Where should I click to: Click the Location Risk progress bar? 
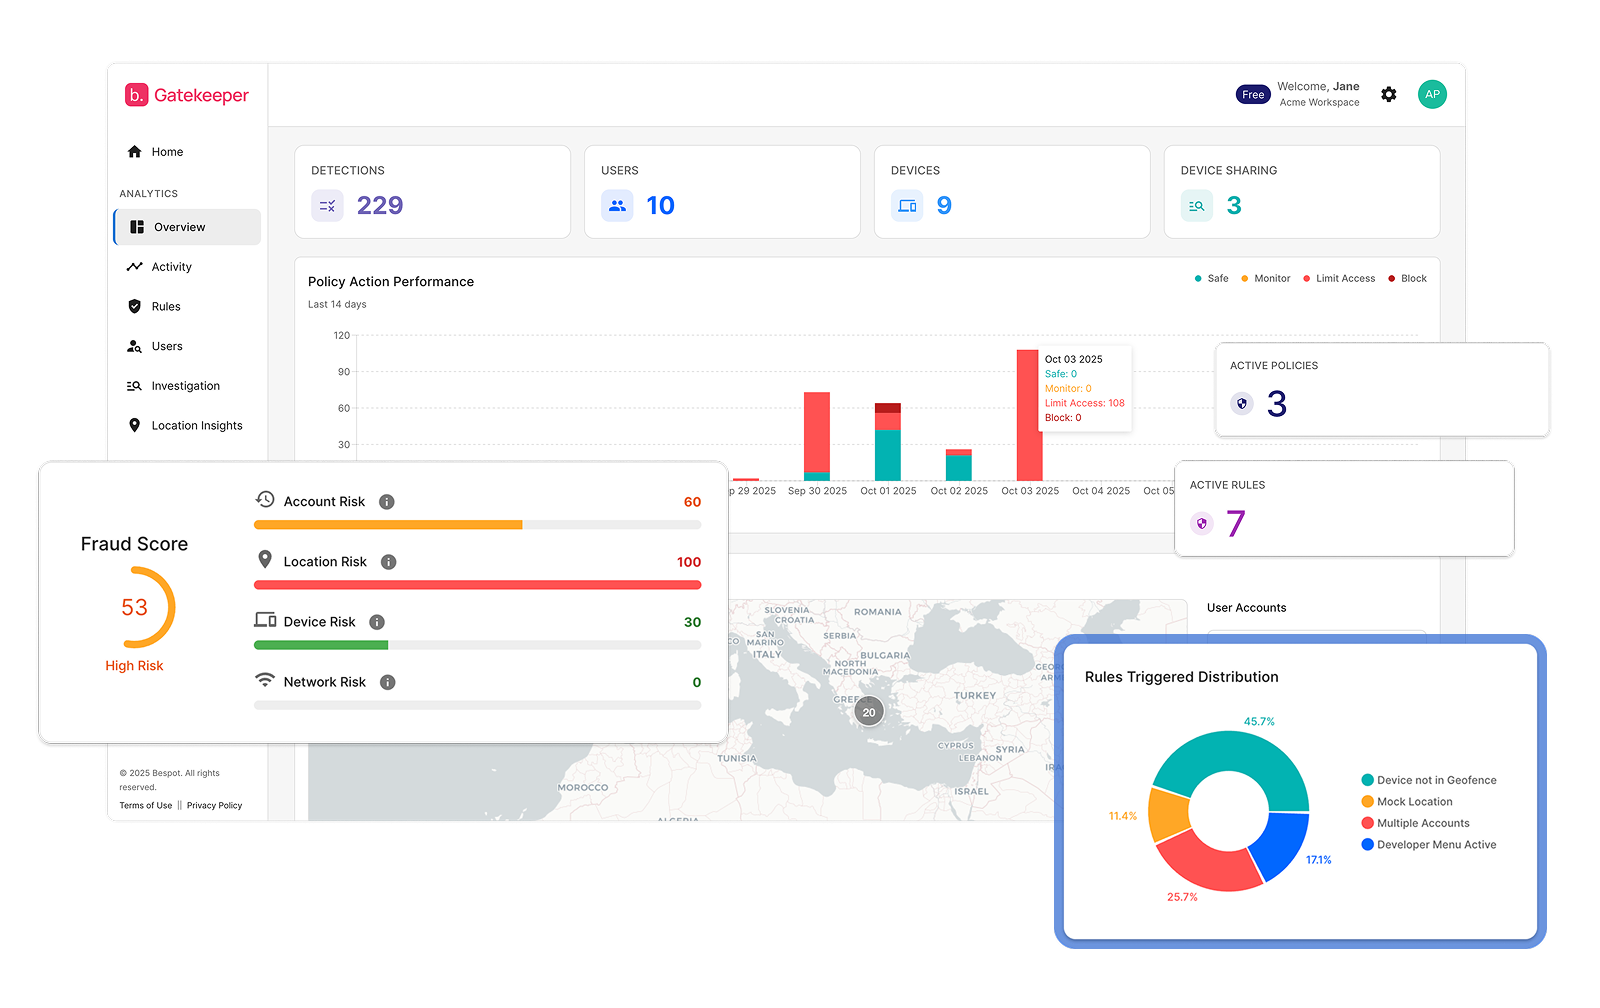pos(477,584)
